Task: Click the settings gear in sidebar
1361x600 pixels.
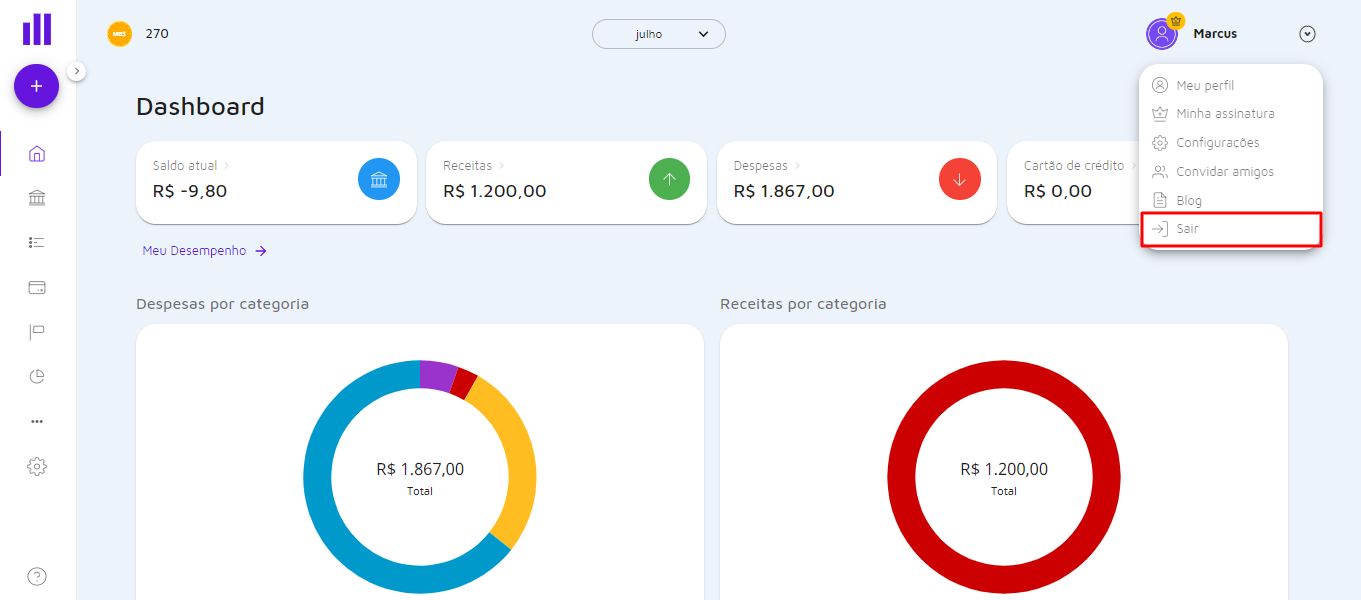Action: tap(37, 466)
